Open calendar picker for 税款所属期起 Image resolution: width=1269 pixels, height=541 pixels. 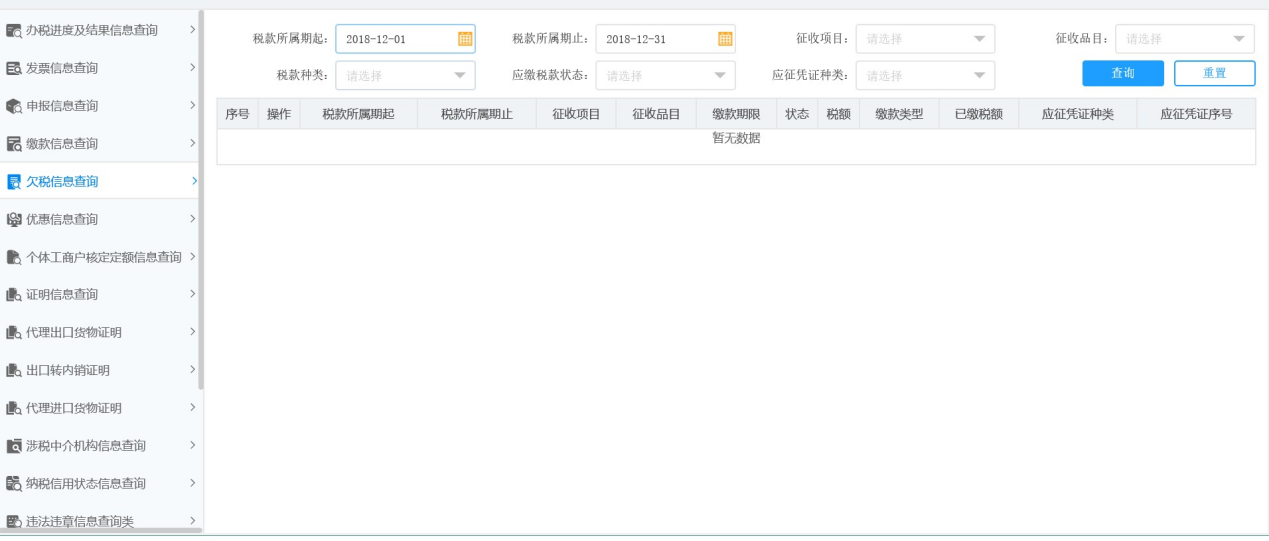tap(465, 39)
